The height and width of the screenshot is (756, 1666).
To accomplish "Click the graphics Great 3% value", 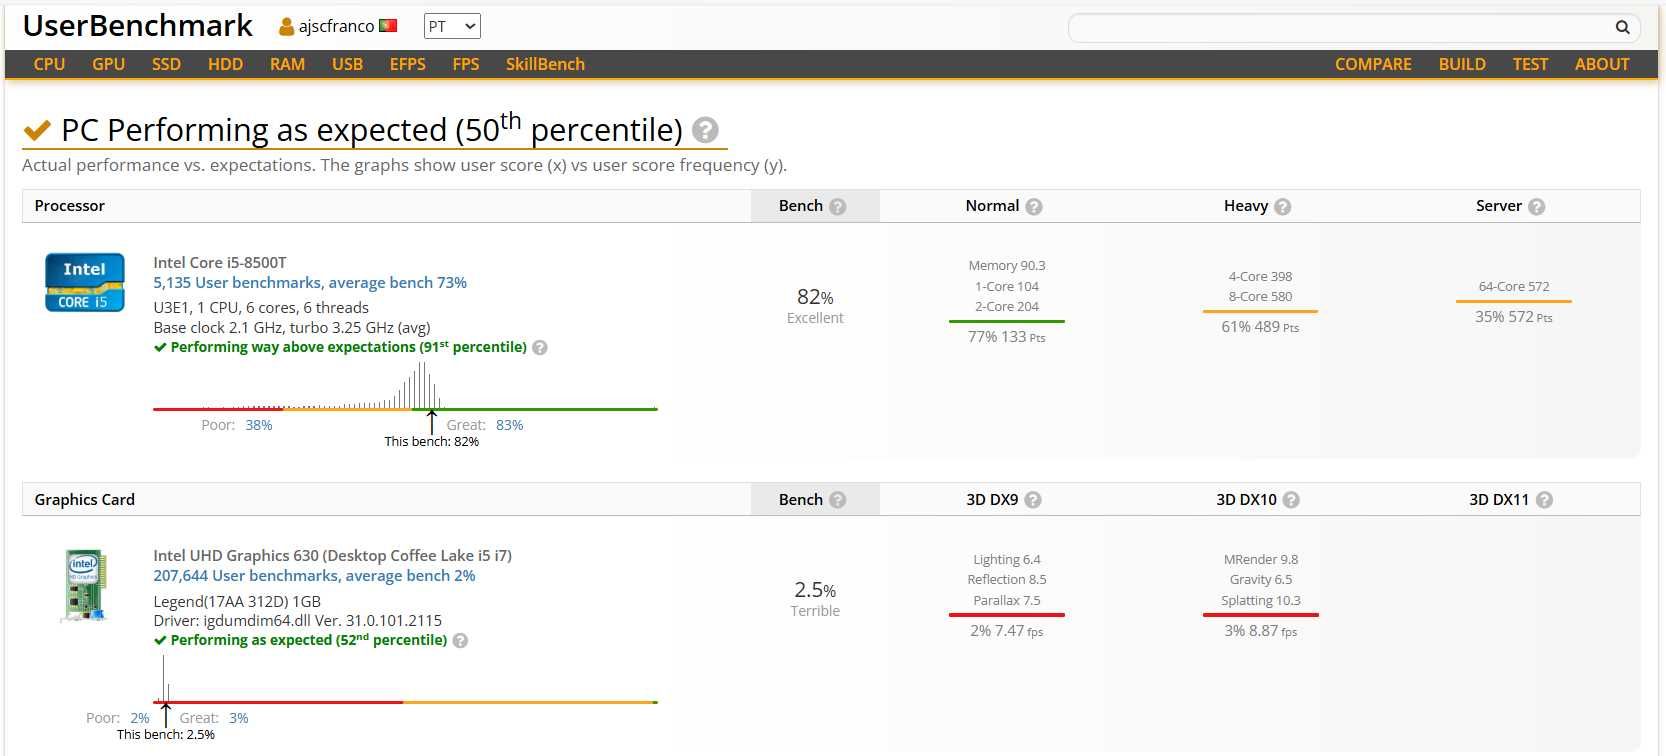I will 239,718.
